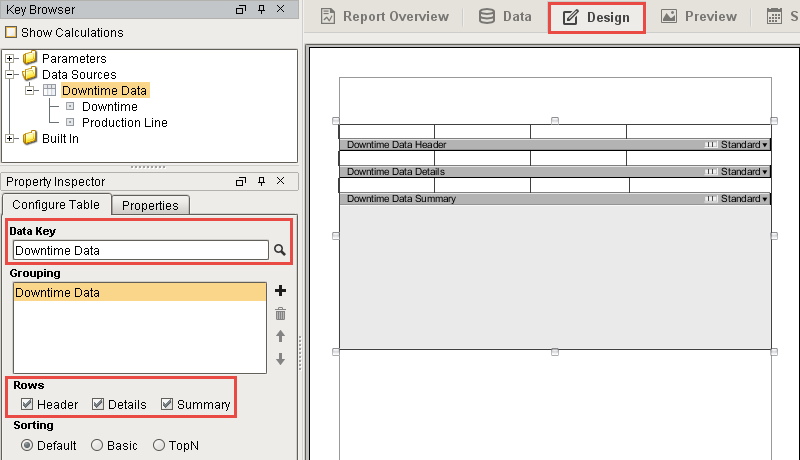Expand the Parameters folder node
800x460 pixels.
point(9,58)
